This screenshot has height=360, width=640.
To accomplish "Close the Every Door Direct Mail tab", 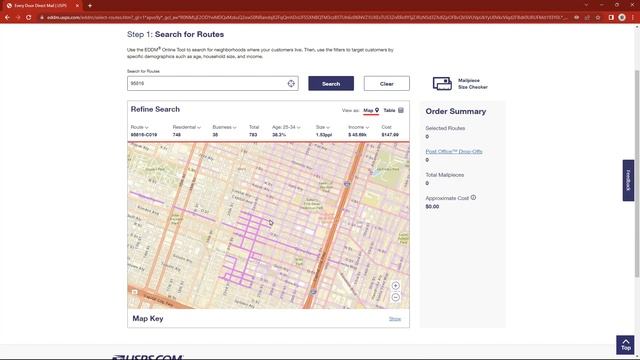I will [x=77, y=6].
